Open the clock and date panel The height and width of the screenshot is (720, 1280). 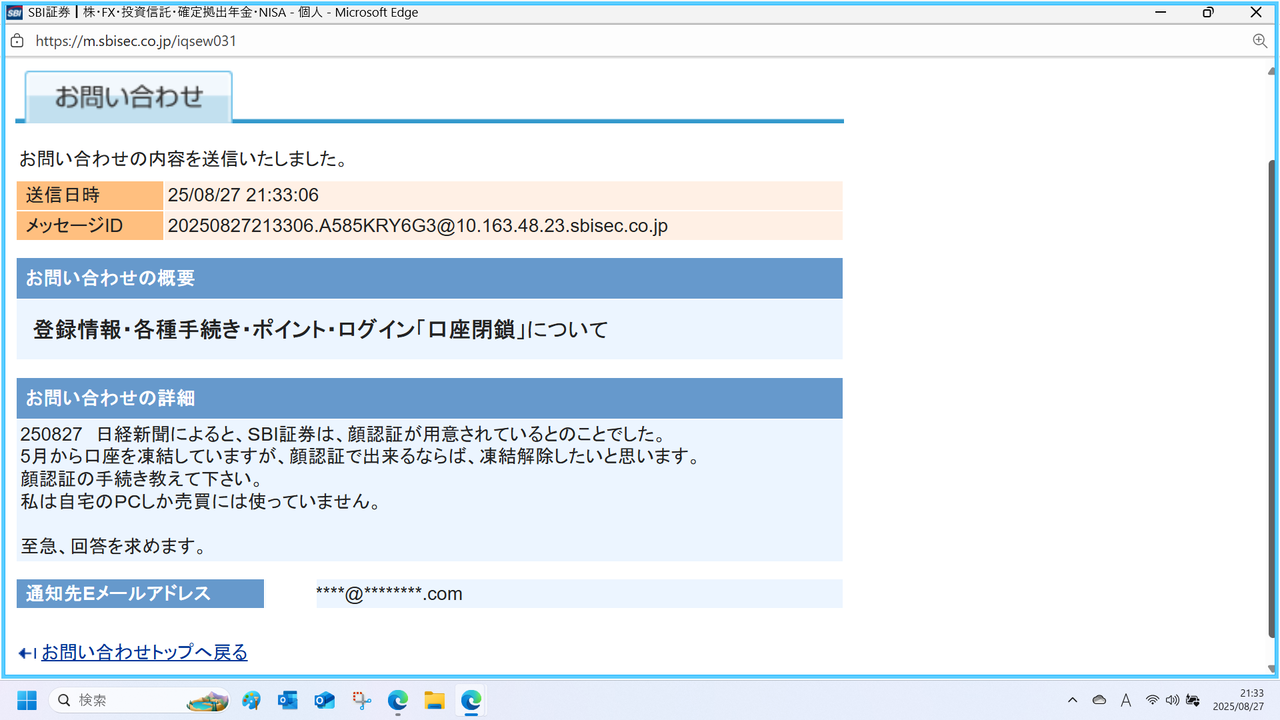pyautogui.click(x=1238, y=700)
